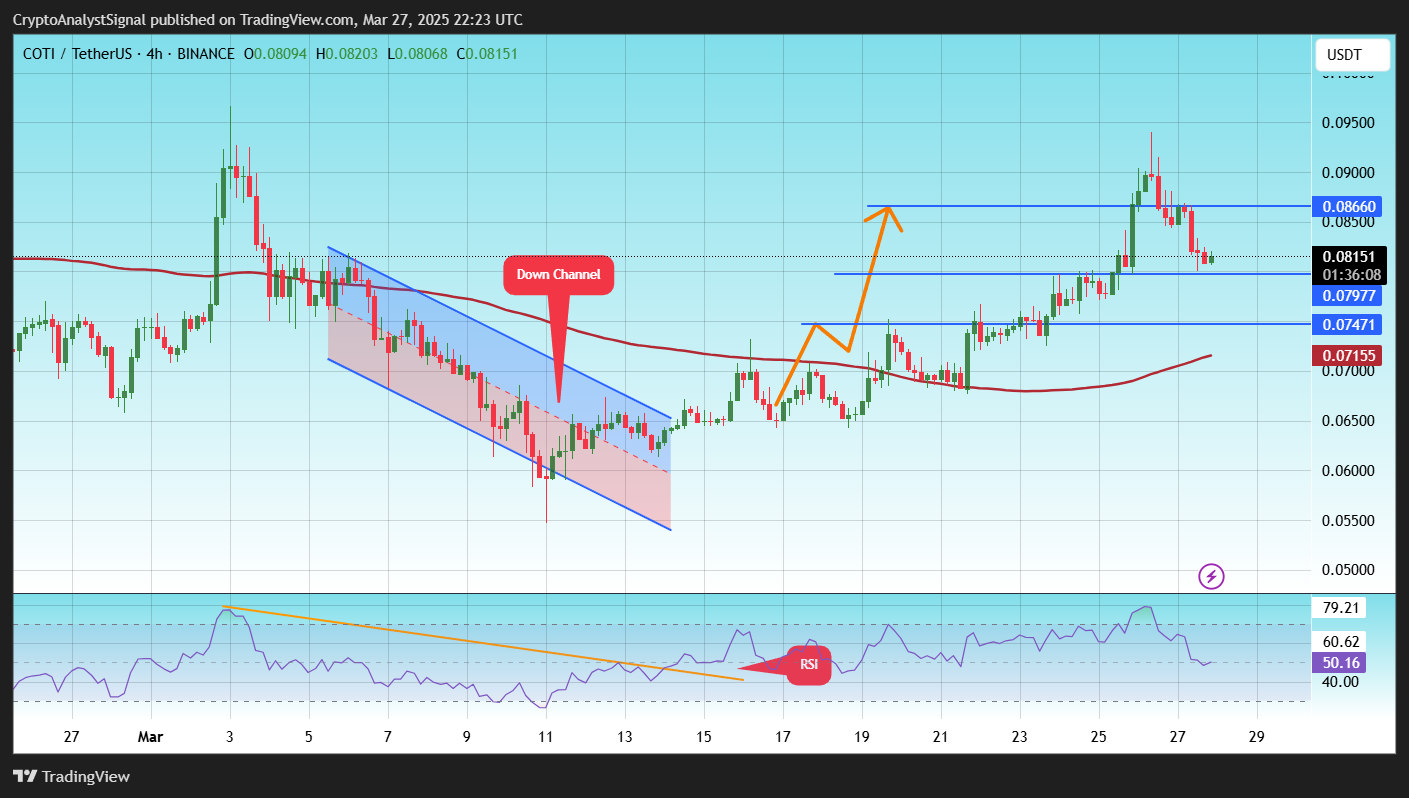1409x798 pixels.
Task: Open the USDT currency selector
Action: (1353, 54)
